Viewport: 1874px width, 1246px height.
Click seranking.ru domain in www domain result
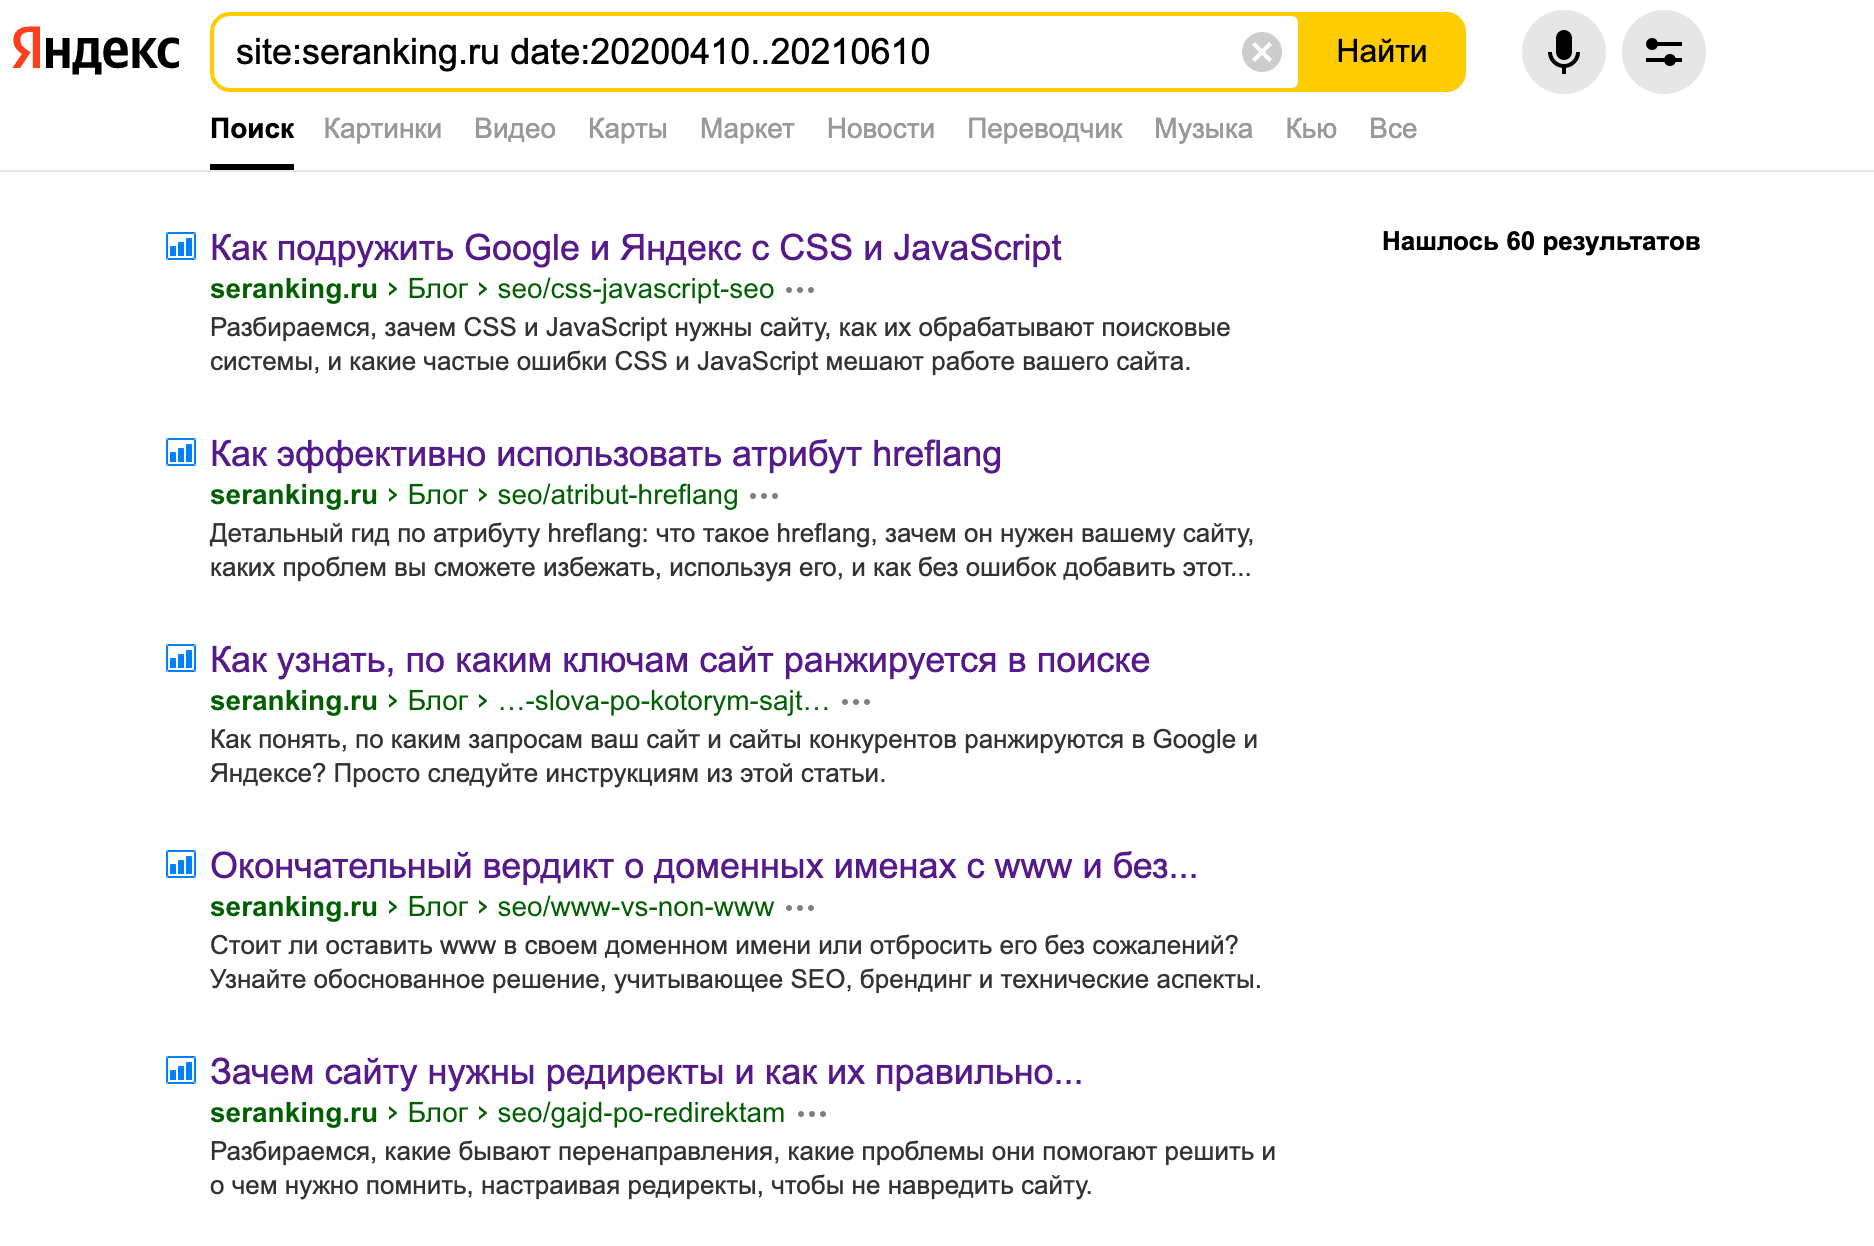coord(294,907)
